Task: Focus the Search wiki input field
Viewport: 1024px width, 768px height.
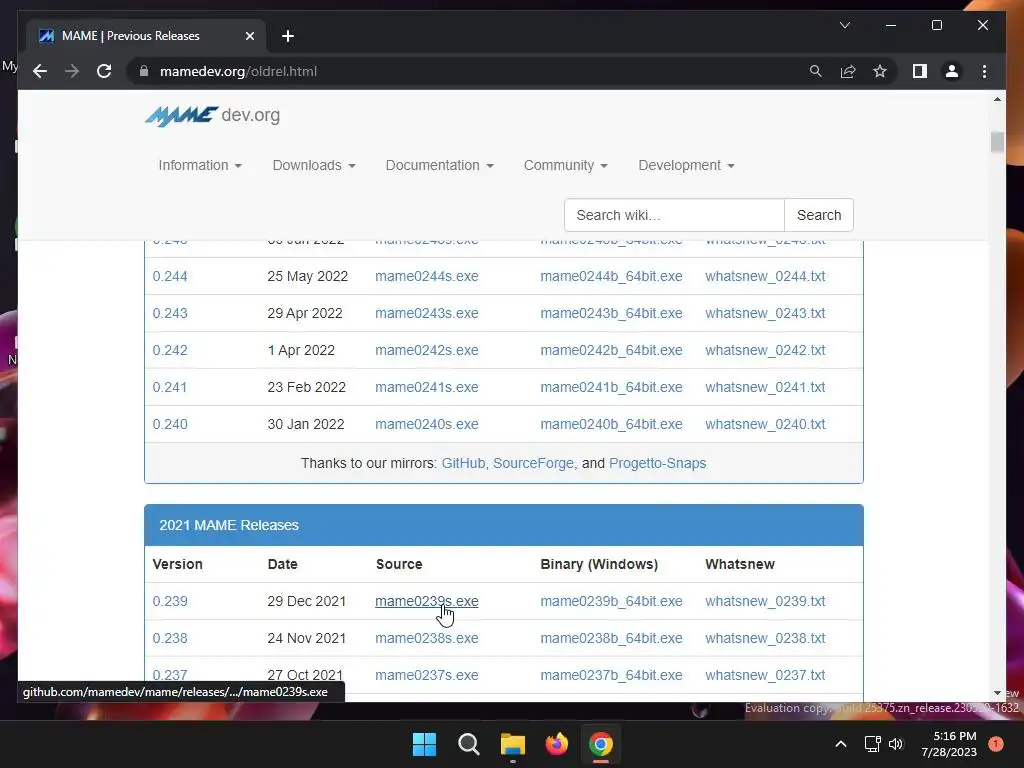Action: [x=674, y=215]
